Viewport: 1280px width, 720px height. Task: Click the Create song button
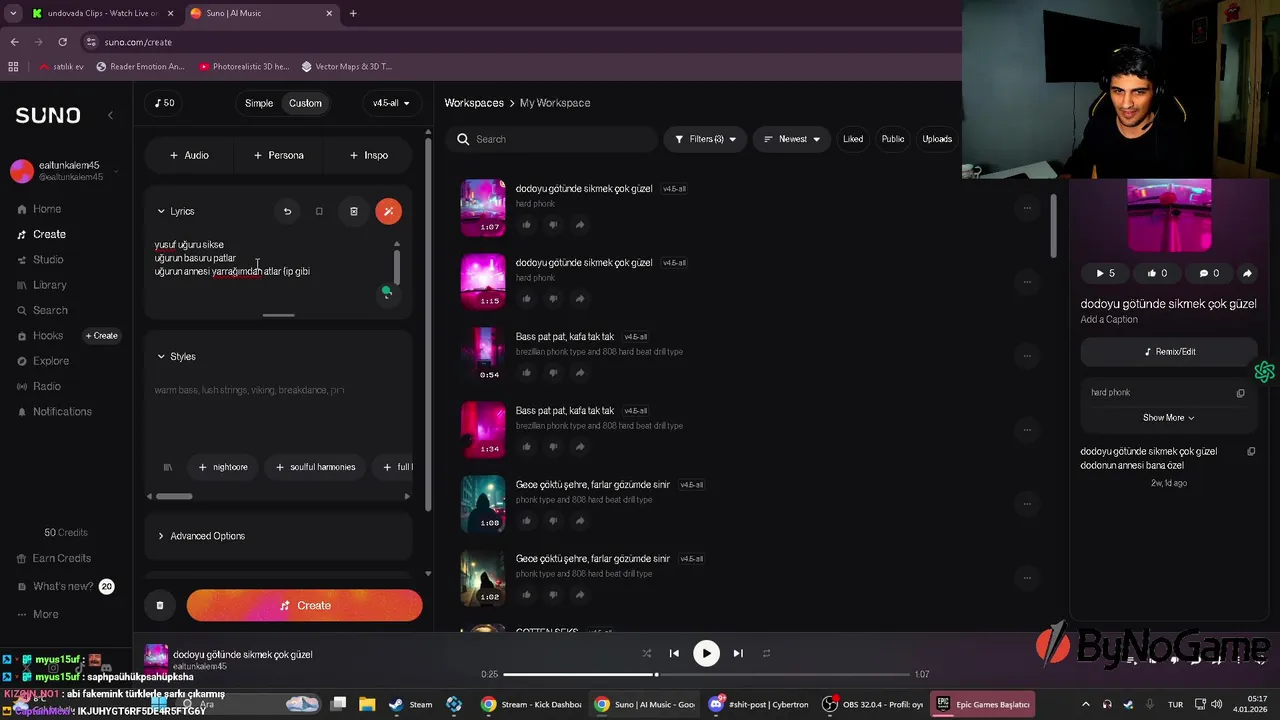click(x=304, y=605)
